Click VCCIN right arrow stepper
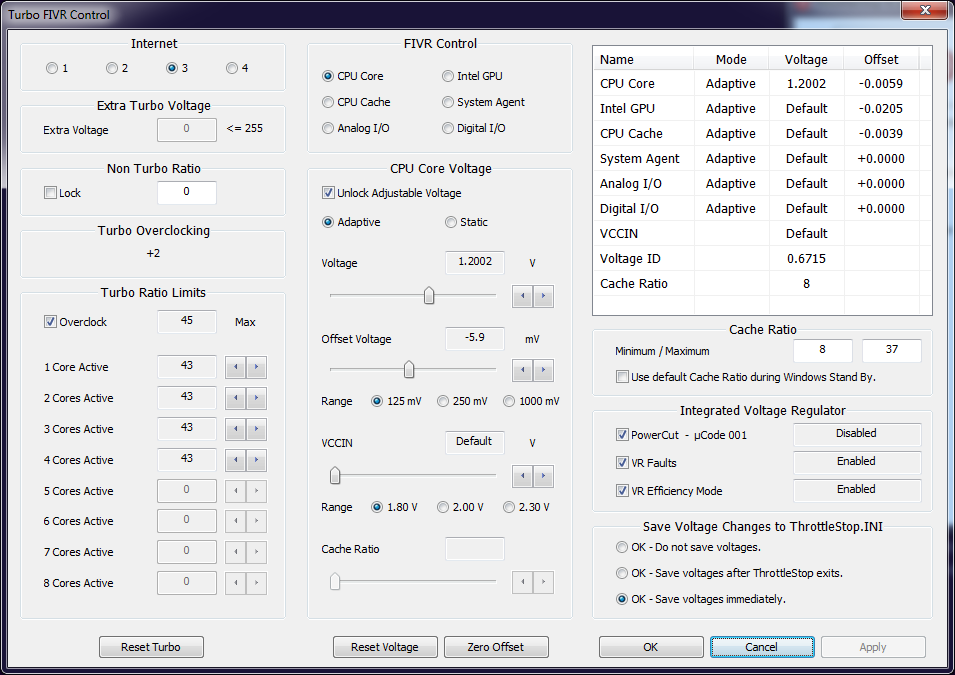The image size is (955, 675). [x=543, y=476]
